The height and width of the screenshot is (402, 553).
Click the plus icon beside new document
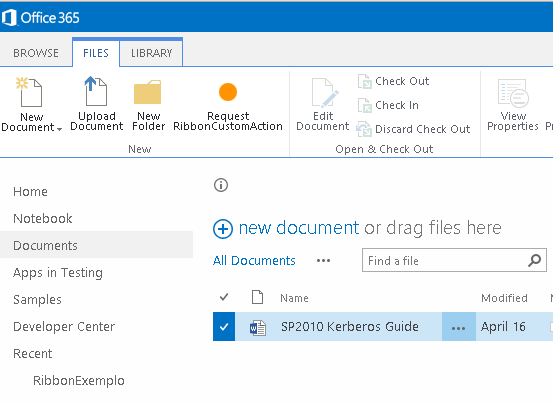click(x=223, y=229)
